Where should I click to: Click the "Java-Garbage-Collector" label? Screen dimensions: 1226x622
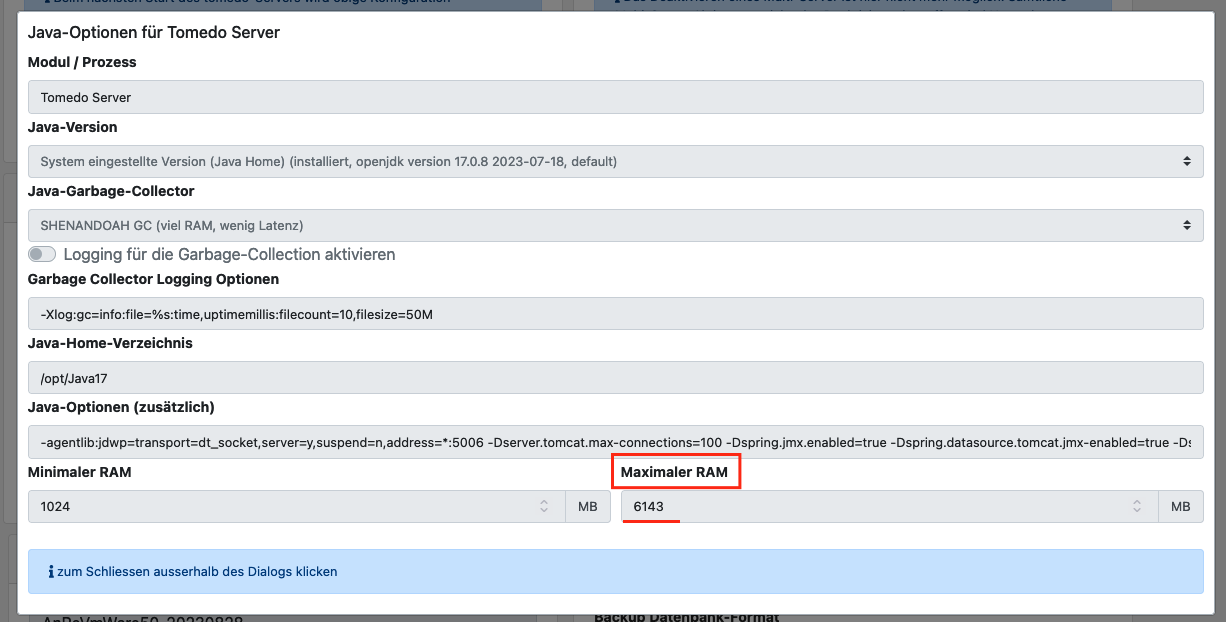pyautogui.click(x=111, y=191)
